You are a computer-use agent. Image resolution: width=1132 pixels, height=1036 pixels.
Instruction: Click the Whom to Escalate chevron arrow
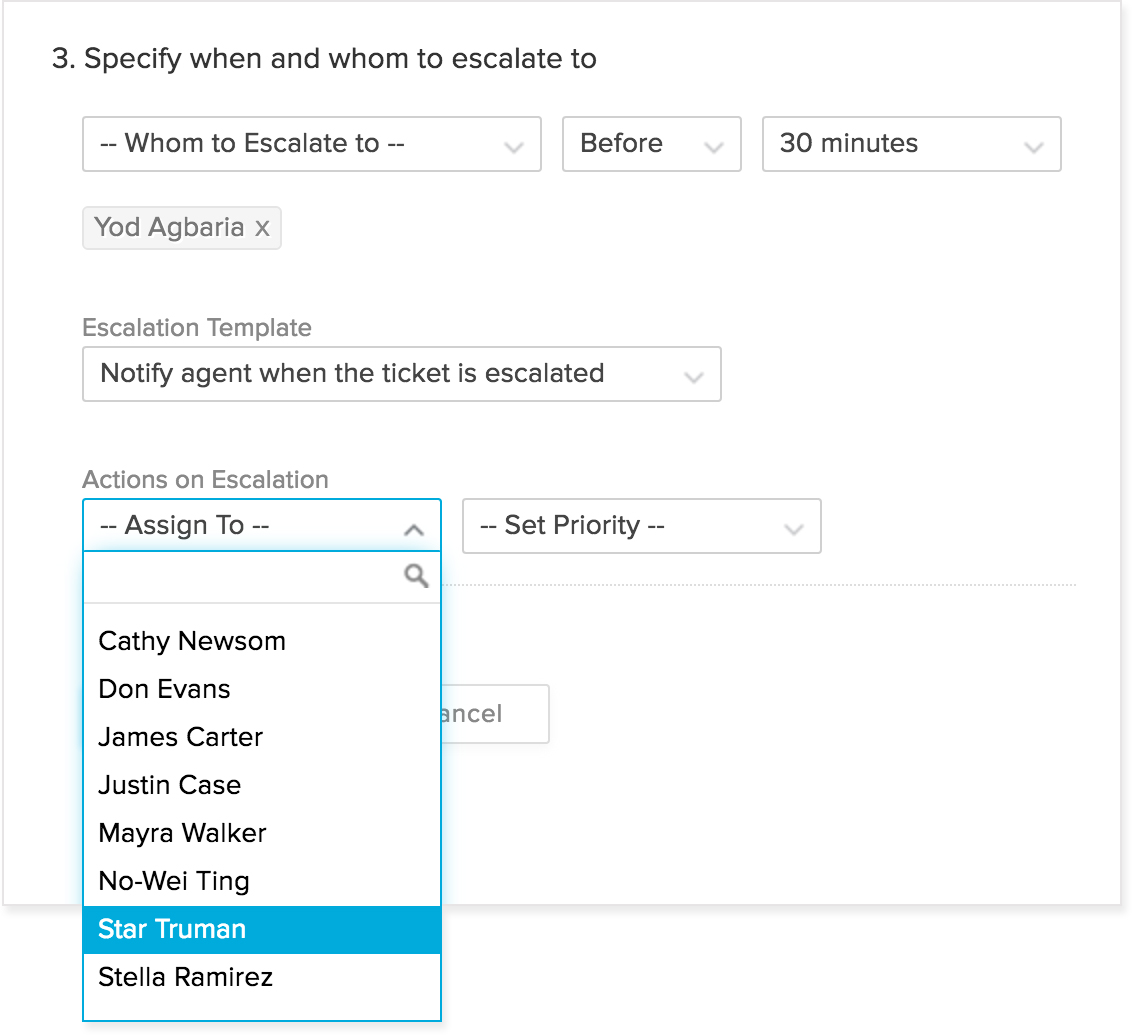pyautogui.click(x=514, y=147)
